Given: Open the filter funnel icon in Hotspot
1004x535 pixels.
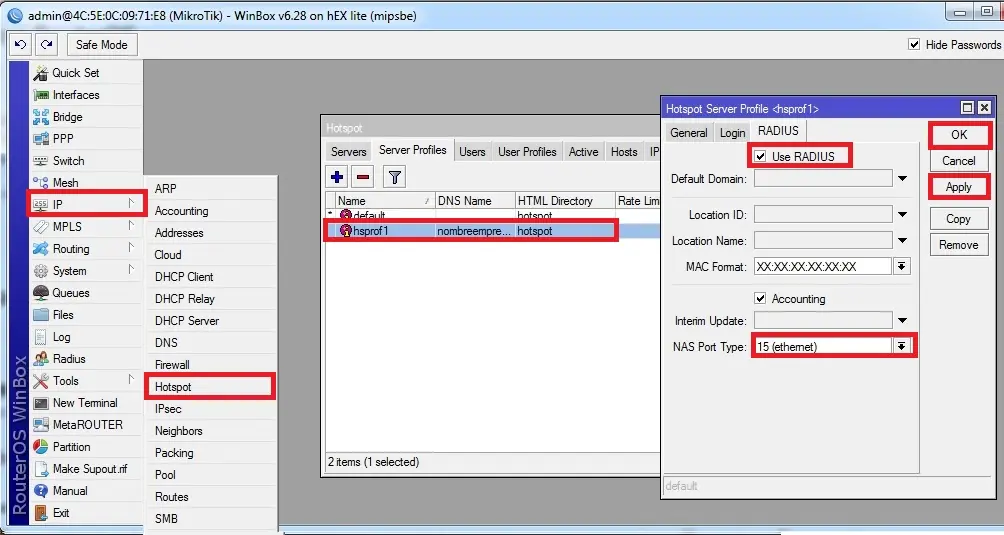Looking at the screenshot, I should (x=395, y=177).
